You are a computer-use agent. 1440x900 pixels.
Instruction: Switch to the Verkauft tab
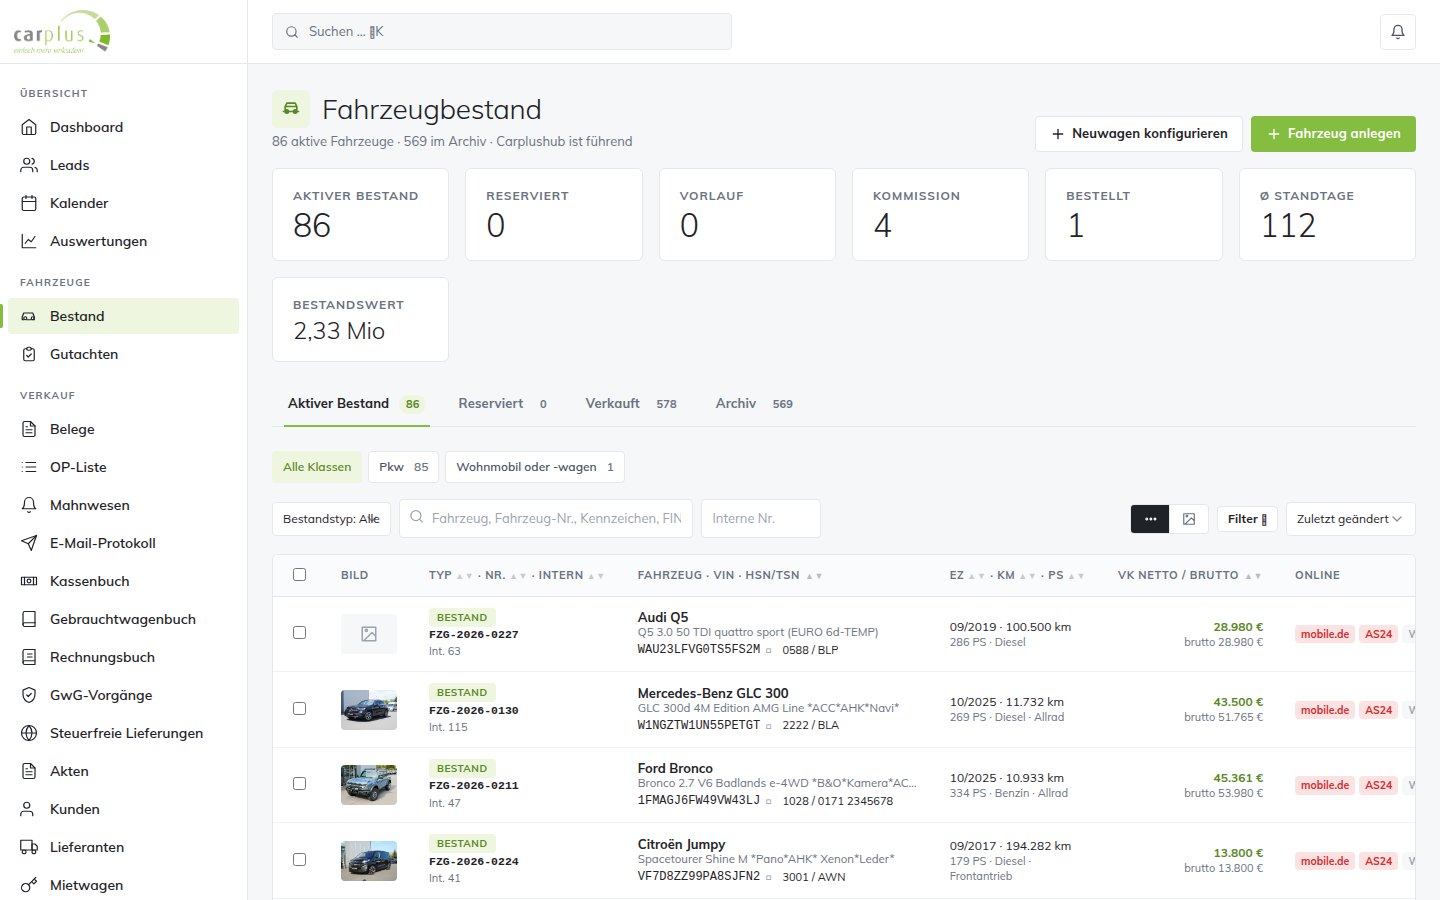tap(631, 404)
